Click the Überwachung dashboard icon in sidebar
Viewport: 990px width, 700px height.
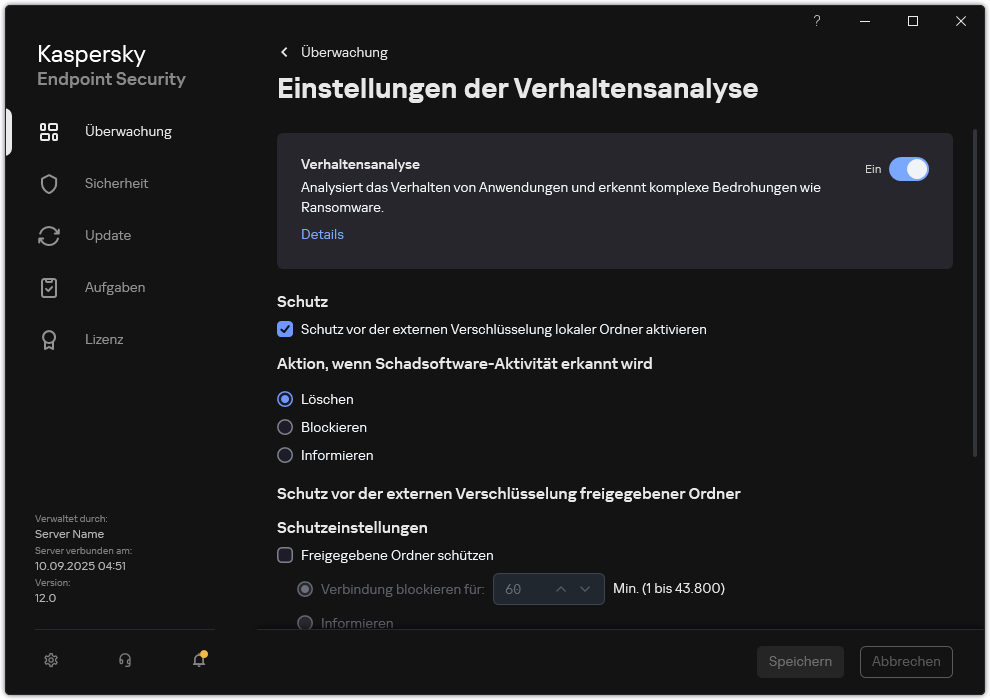point(49,131)
